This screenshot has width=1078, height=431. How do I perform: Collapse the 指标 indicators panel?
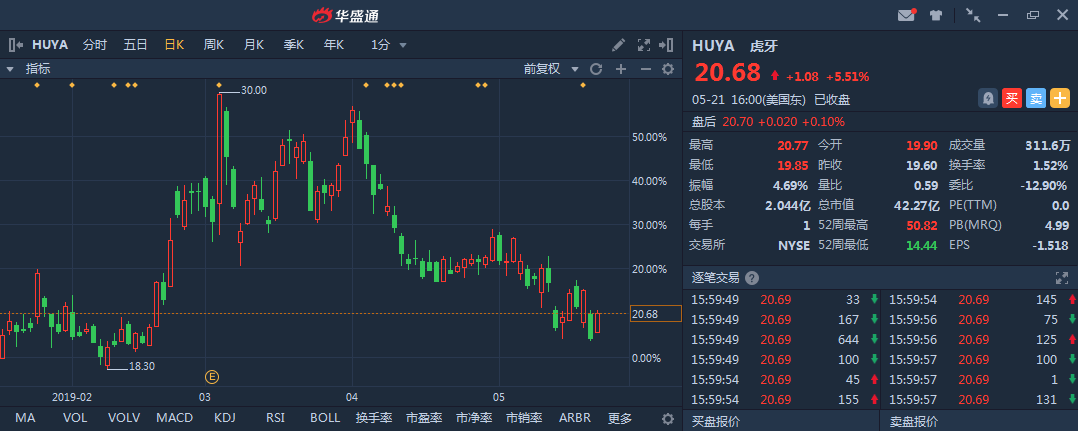coord(10,69)
